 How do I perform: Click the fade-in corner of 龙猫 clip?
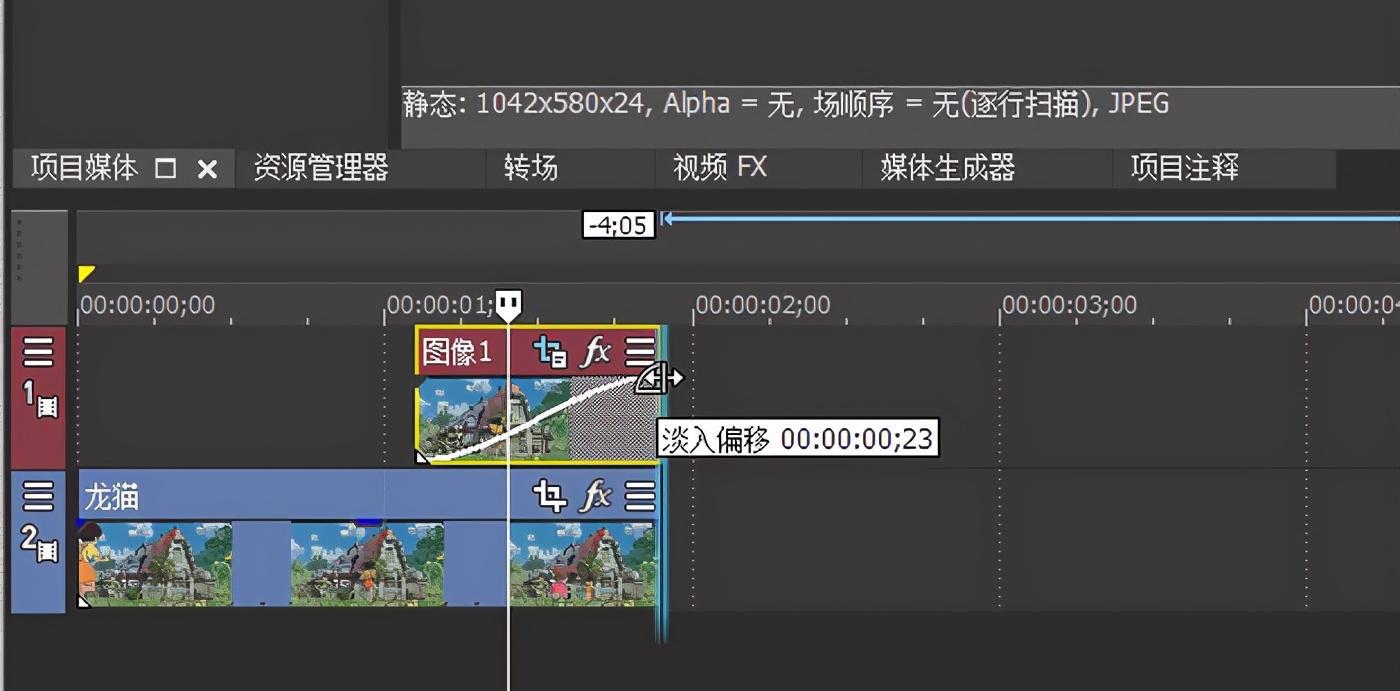[84, 600]
